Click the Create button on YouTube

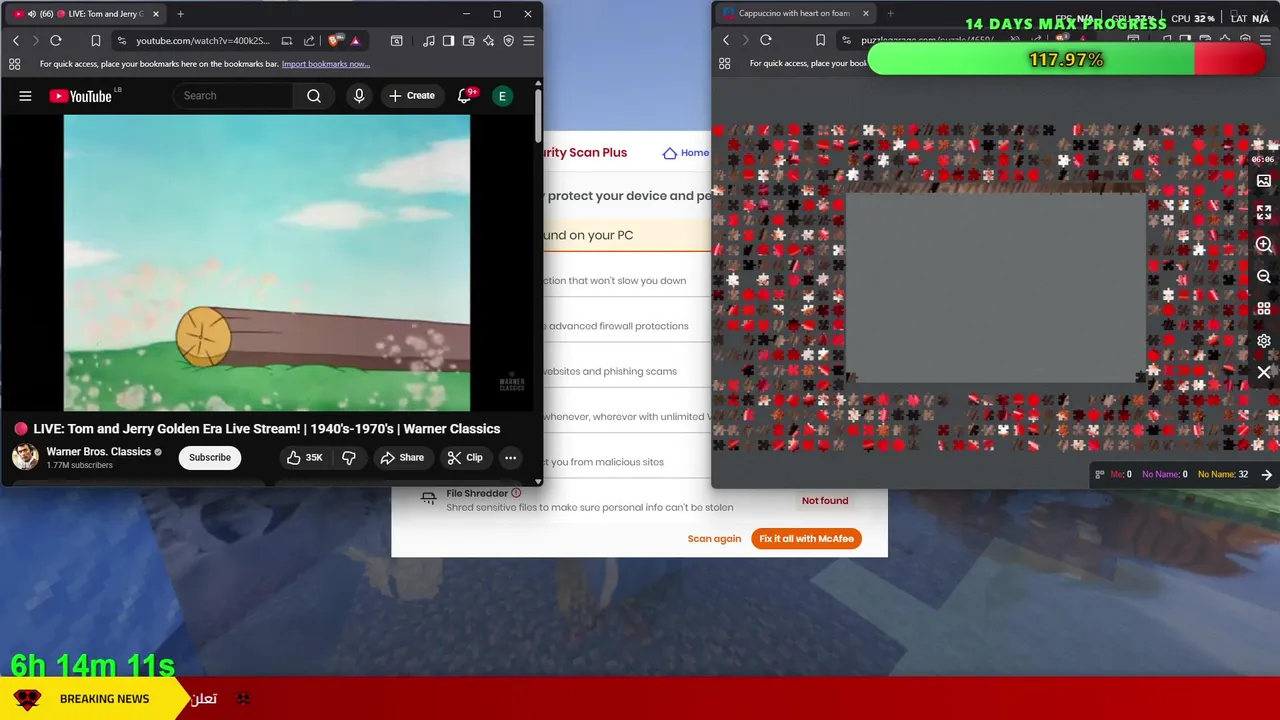412,96
